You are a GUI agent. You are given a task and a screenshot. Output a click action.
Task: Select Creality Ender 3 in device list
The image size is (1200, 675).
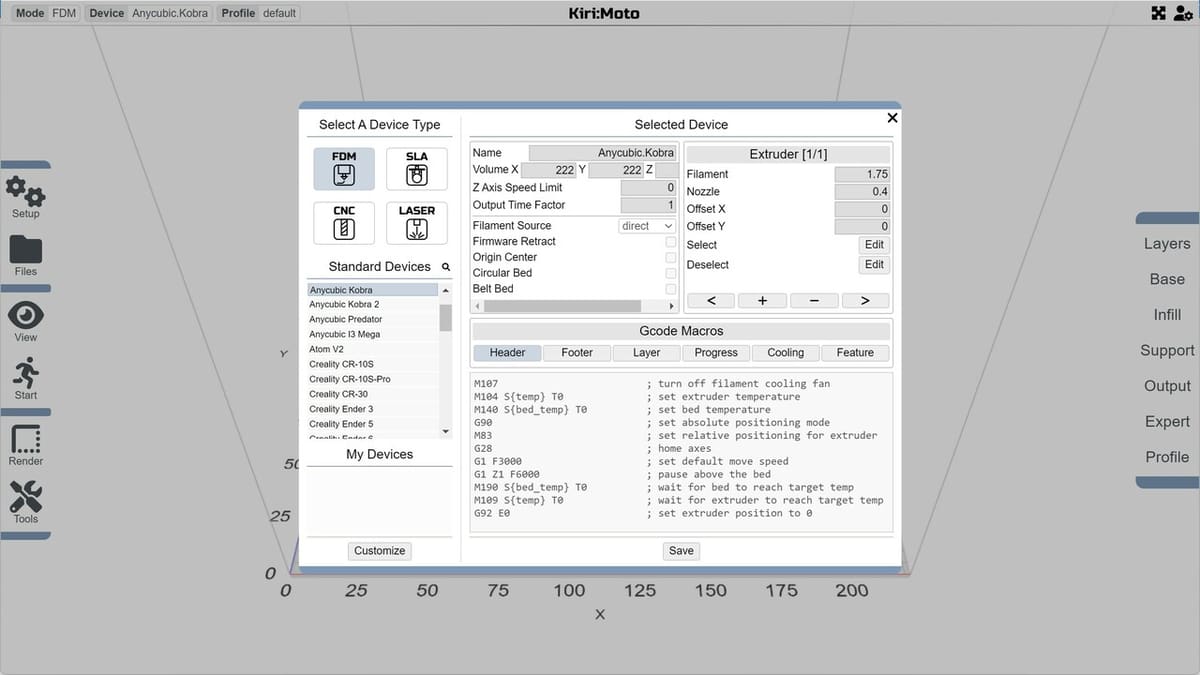click(x=373, y=410)
